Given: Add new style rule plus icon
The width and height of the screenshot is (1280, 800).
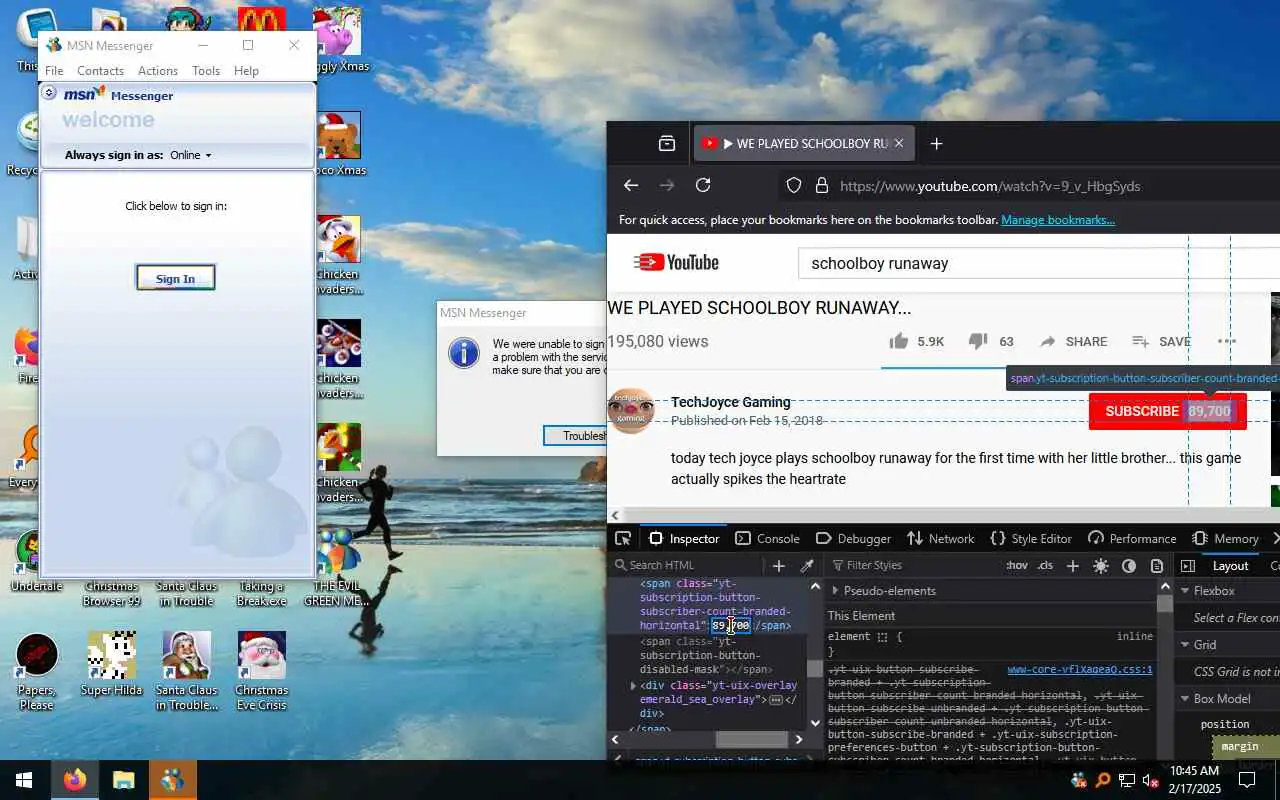Looking at the screenshot, I should pyautogui.click(x=1073, y=565).
